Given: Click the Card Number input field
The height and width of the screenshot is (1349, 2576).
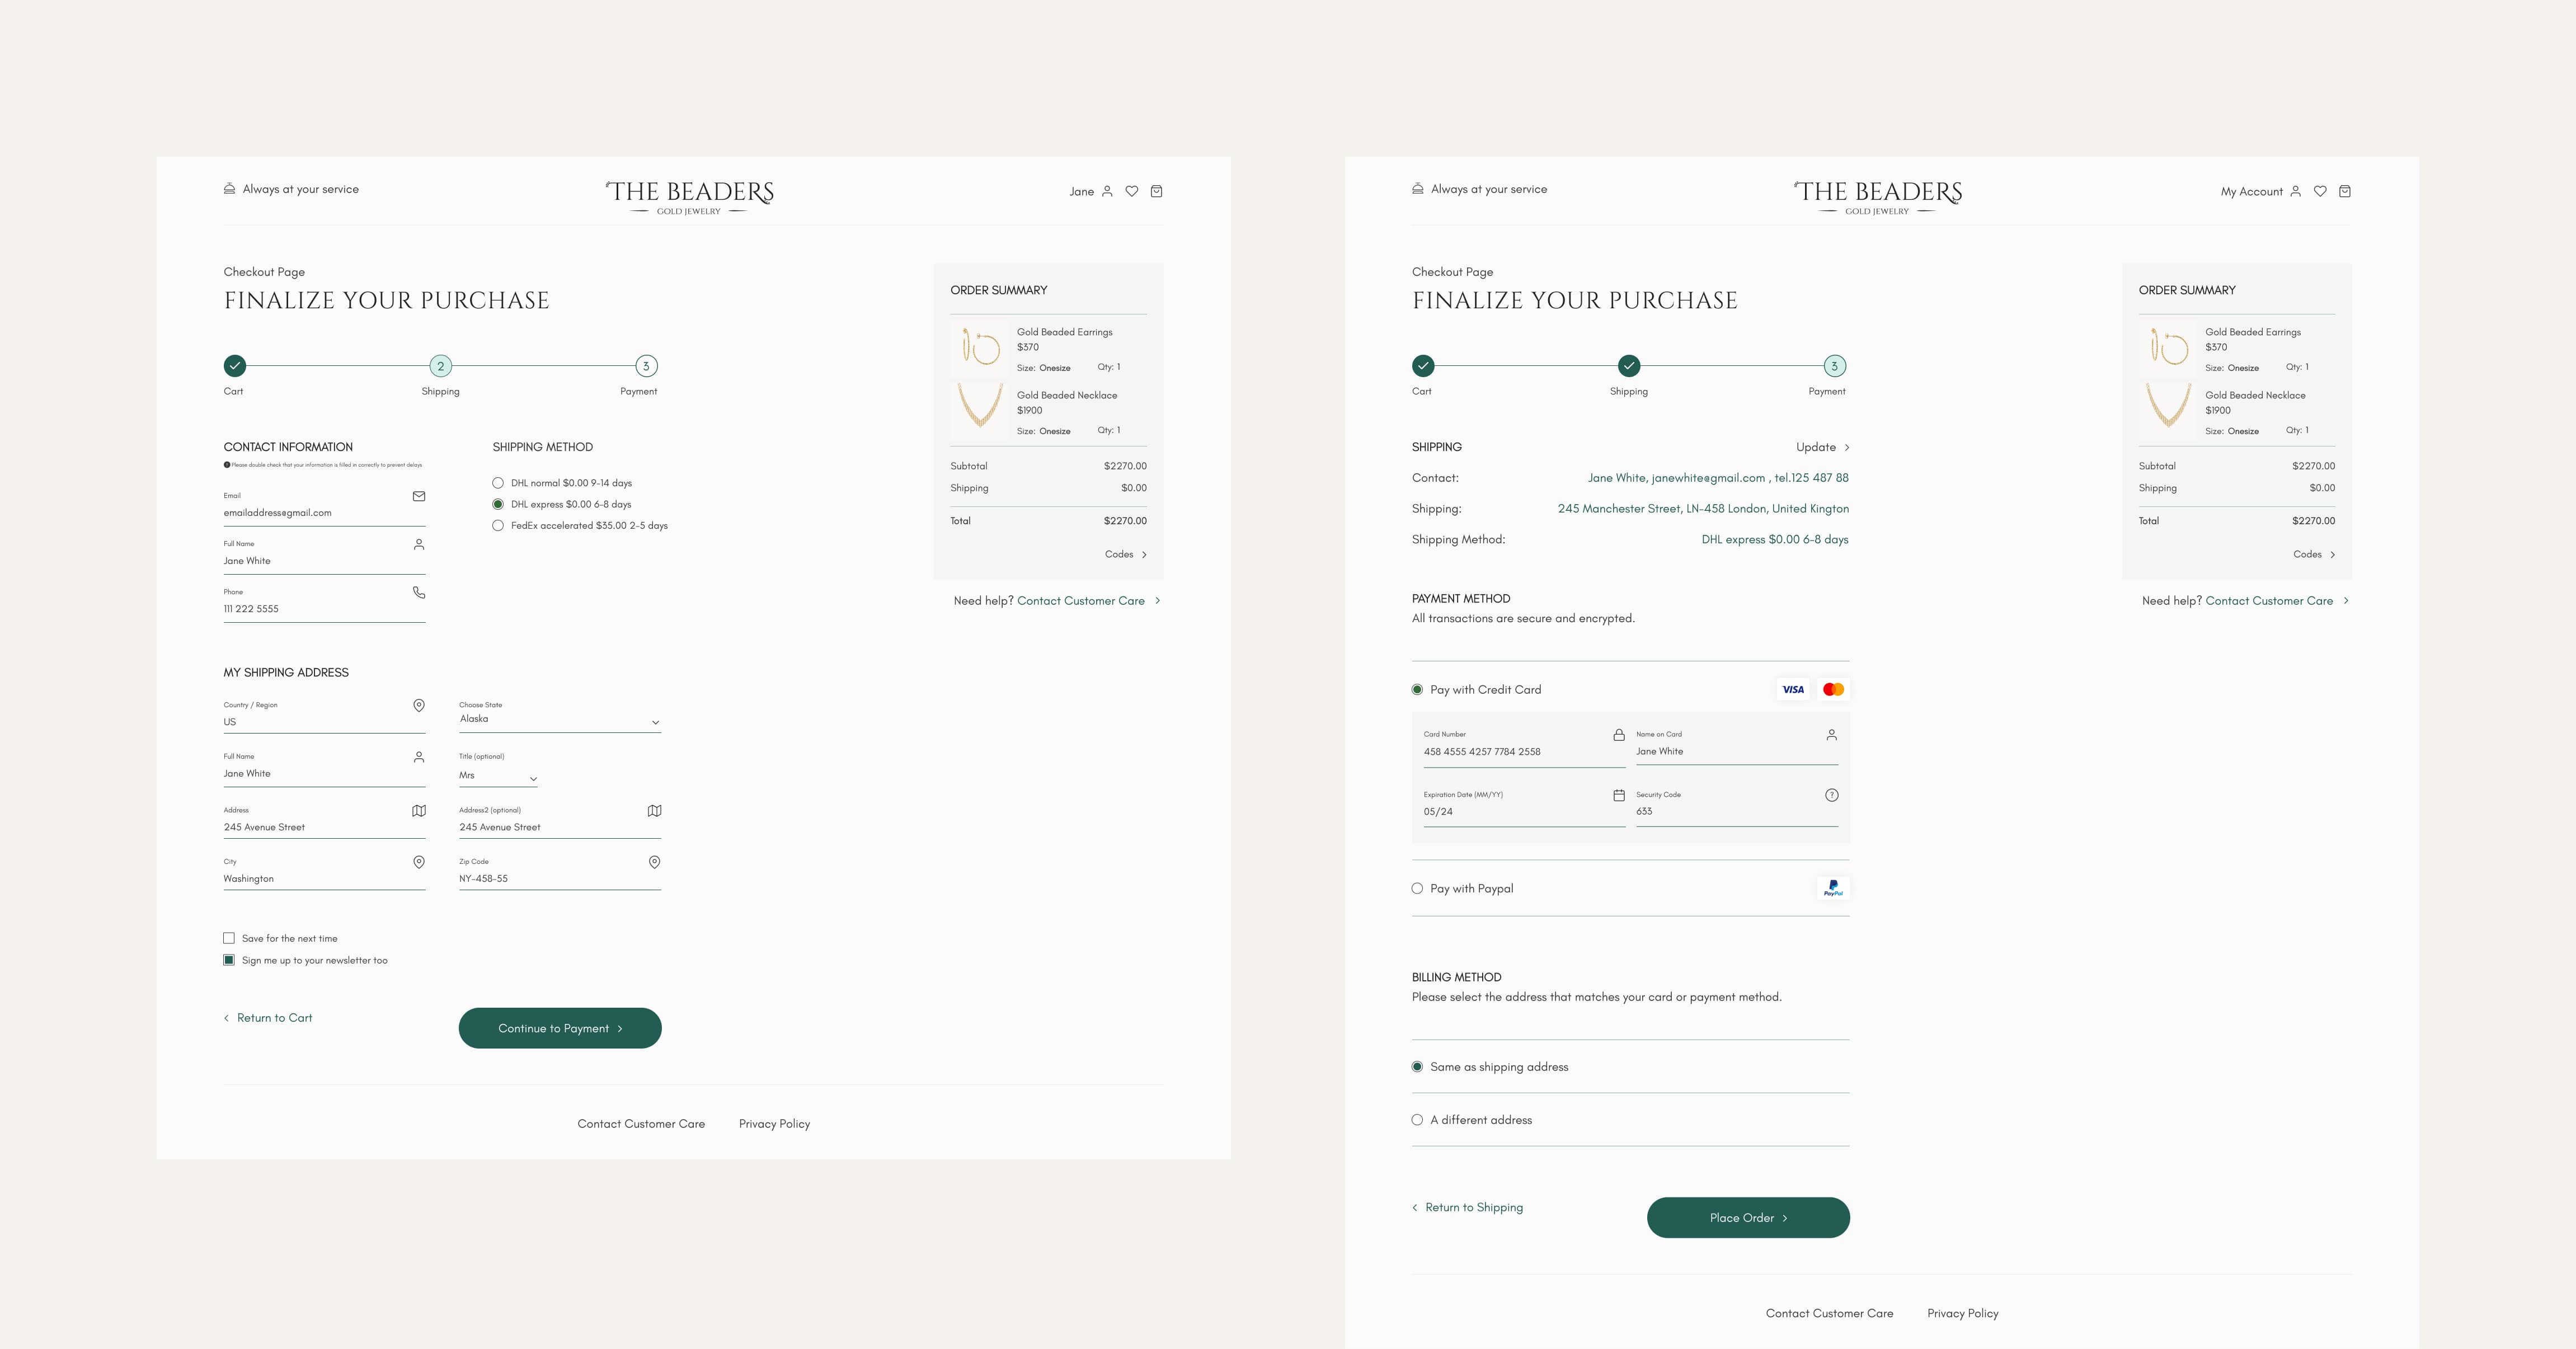Looking at the screenshot, I should pyautogui.click(x=1524, y=747).
